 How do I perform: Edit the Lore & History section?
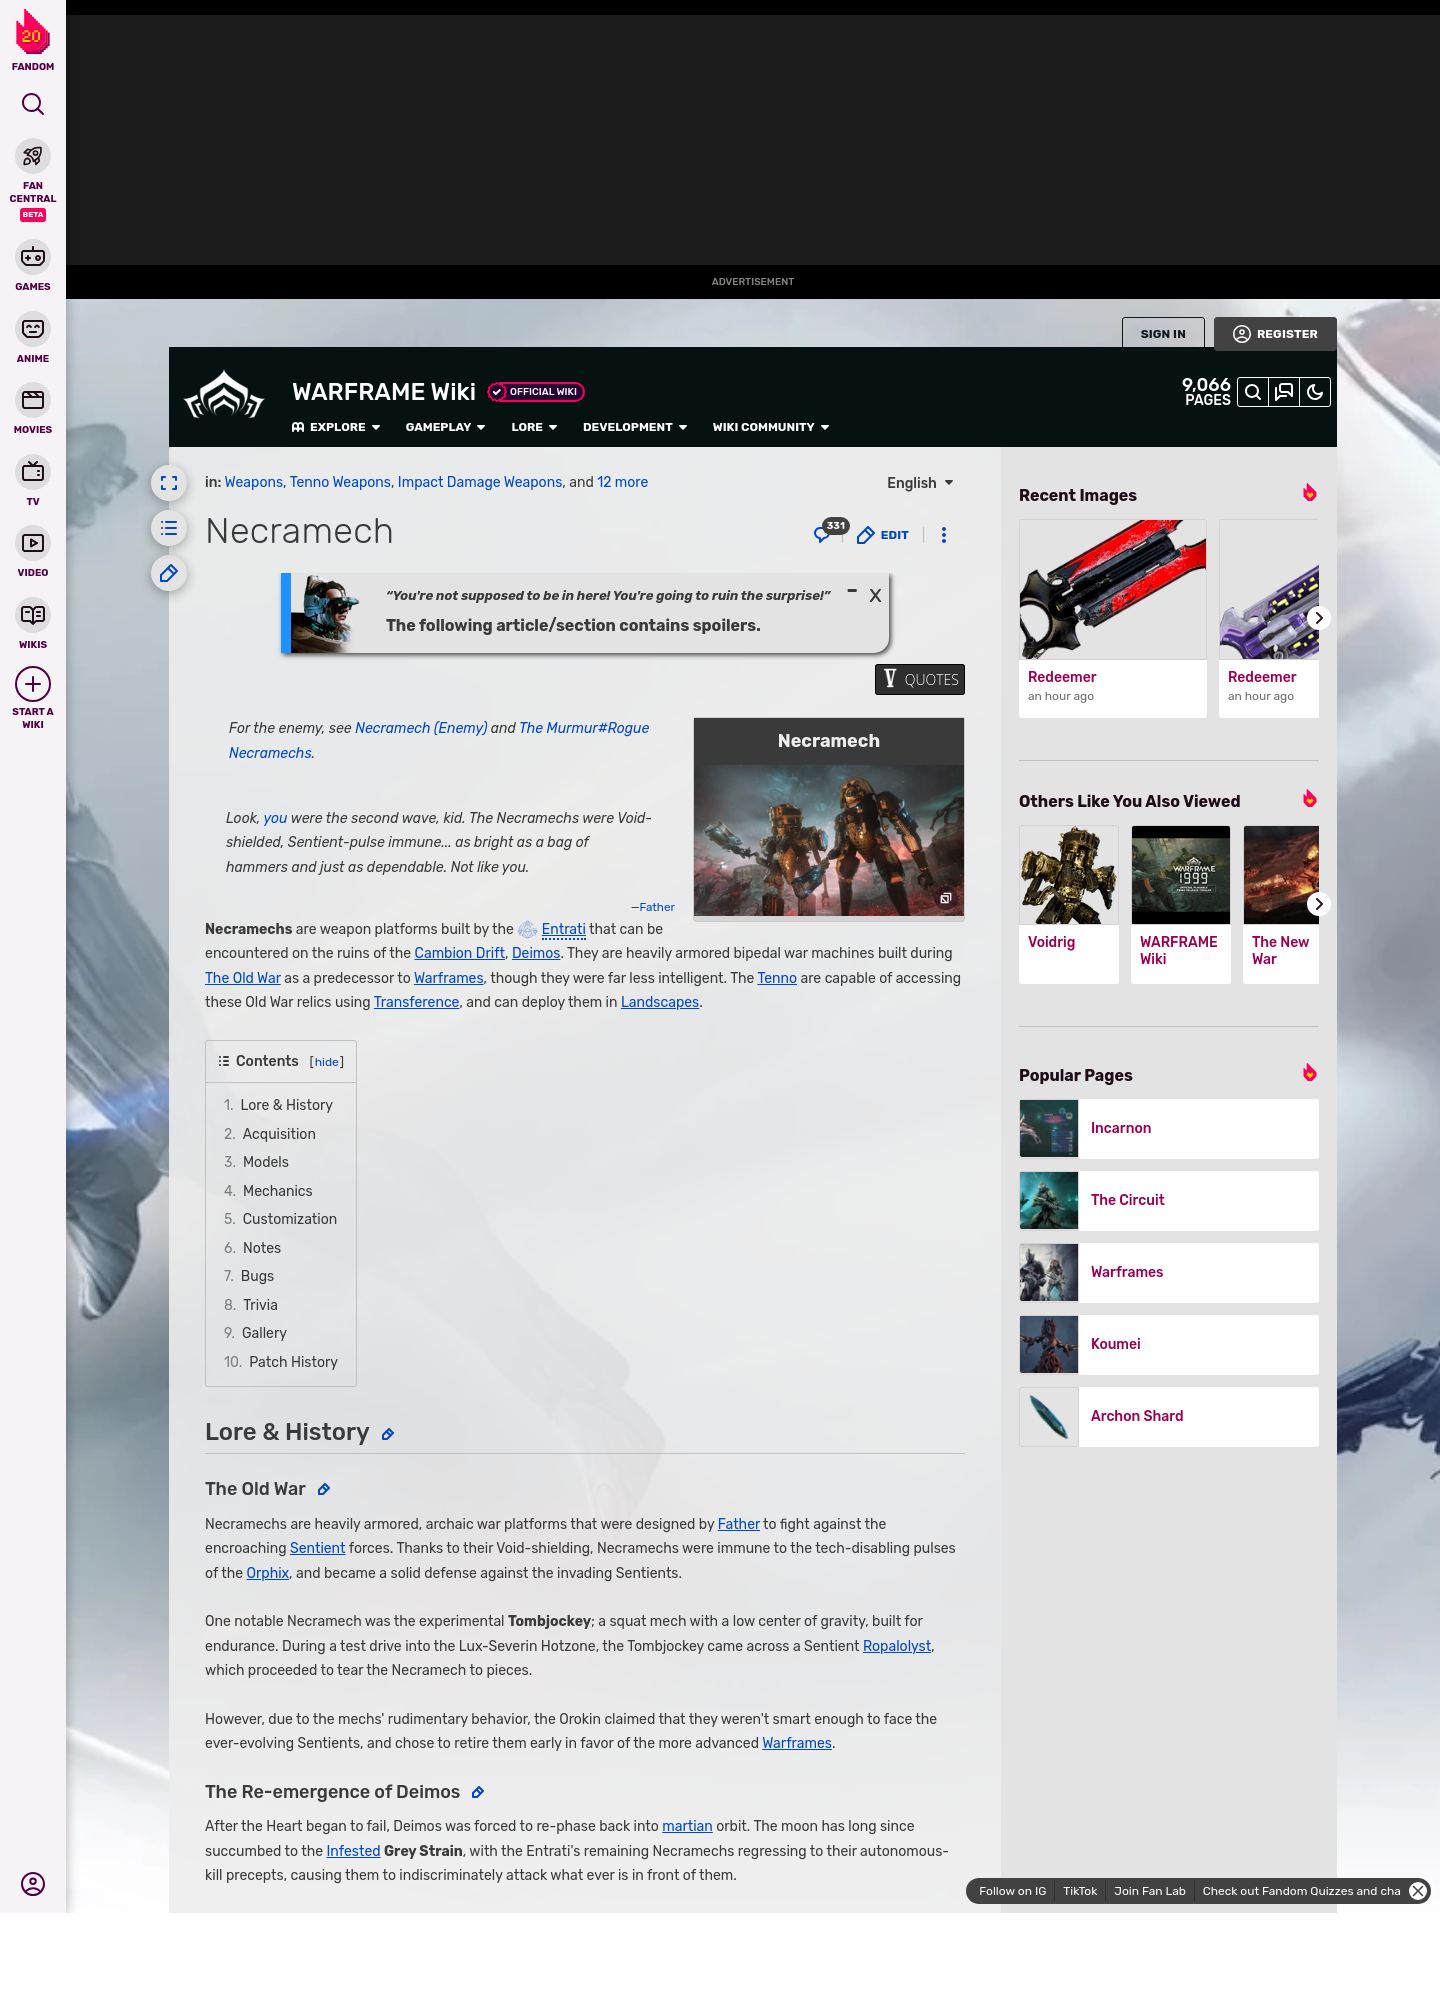click(x=388, y=1434)
